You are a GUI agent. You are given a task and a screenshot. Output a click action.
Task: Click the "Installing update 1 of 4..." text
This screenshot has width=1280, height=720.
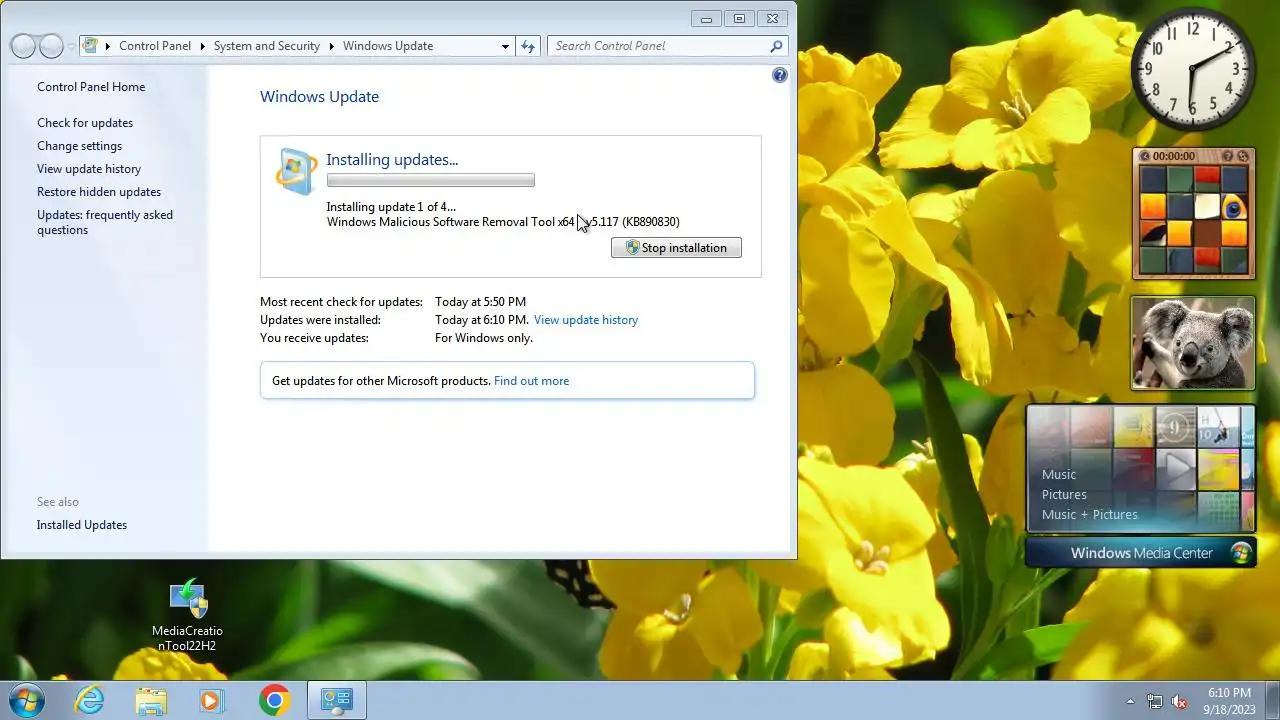(391, 207)
